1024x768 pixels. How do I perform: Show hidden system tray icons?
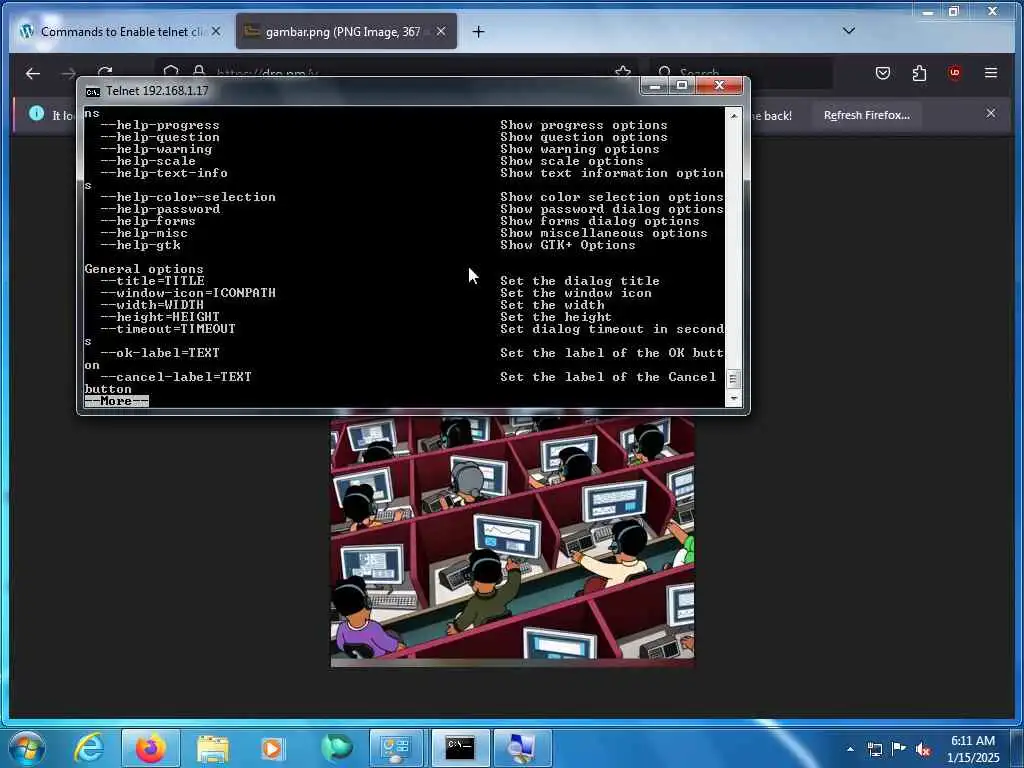(x=850, y=750)
